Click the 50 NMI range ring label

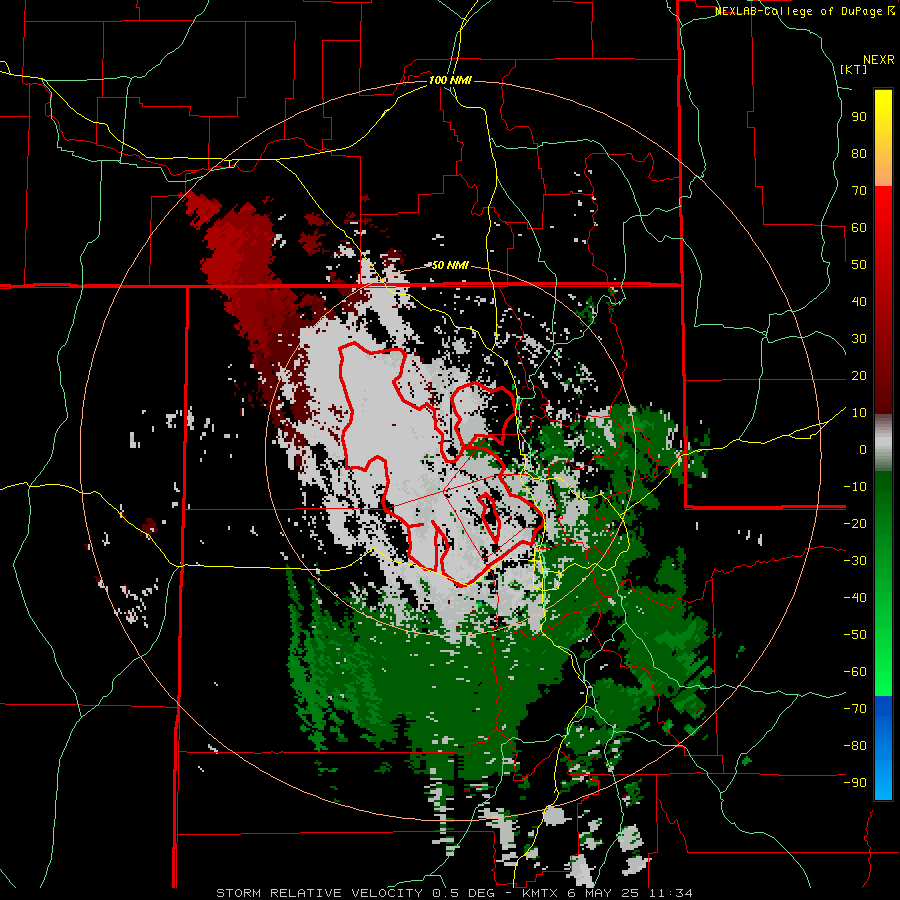(450, 265)
